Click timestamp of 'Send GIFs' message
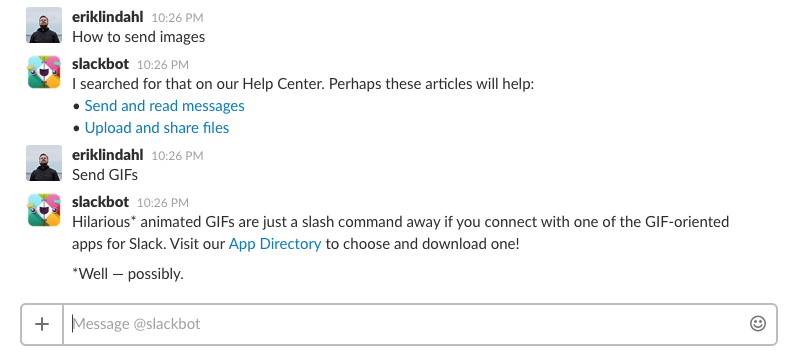This screenshot has height=363, width=786. [177, 156]
